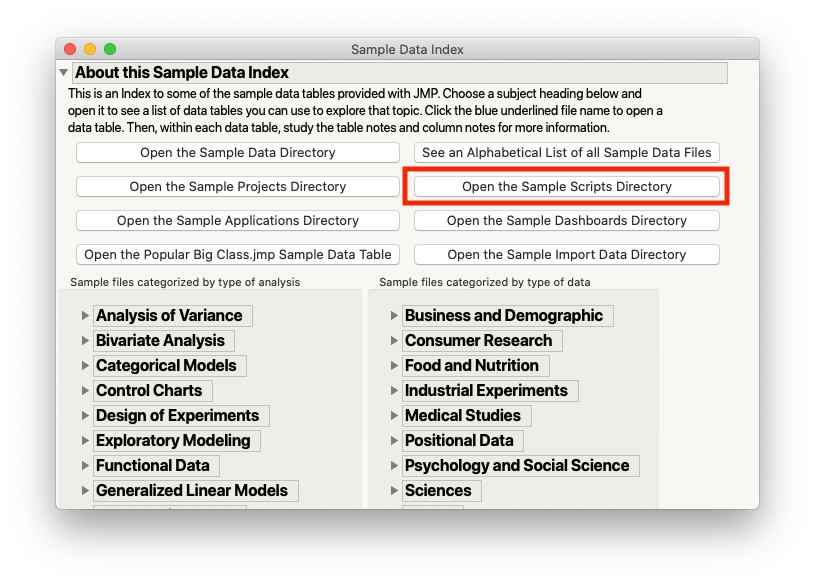Expand the Food and Nutrition disclosure triangle
The image size is (815, 583).
(x=394, y=366)
